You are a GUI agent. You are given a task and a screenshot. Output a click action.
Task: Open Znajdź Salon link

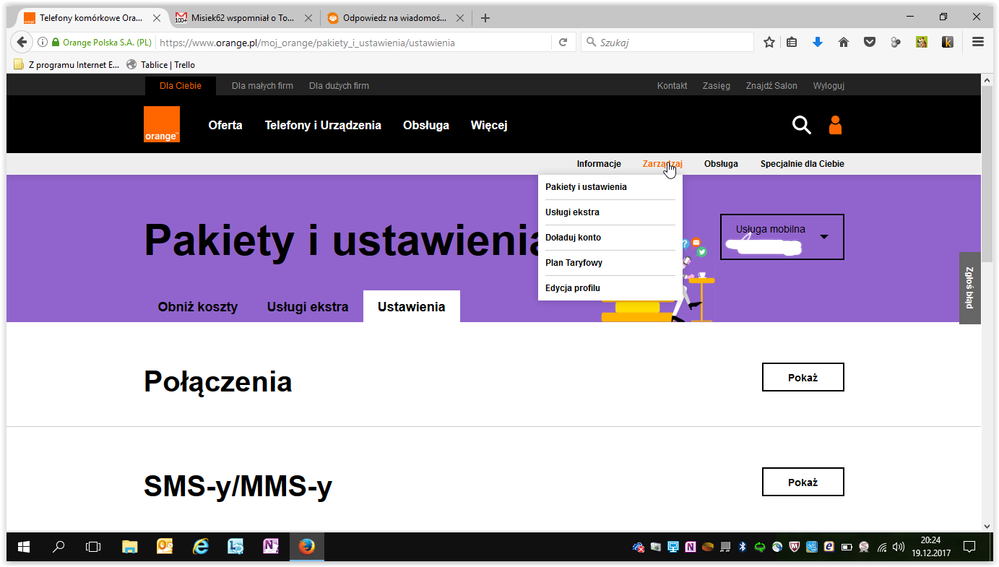(772, 85)
